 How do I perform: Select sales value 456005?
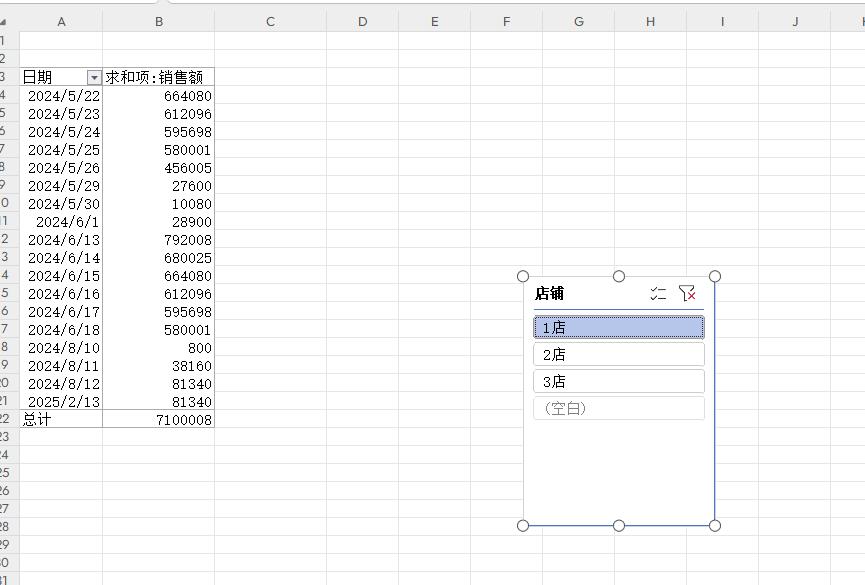159,168
